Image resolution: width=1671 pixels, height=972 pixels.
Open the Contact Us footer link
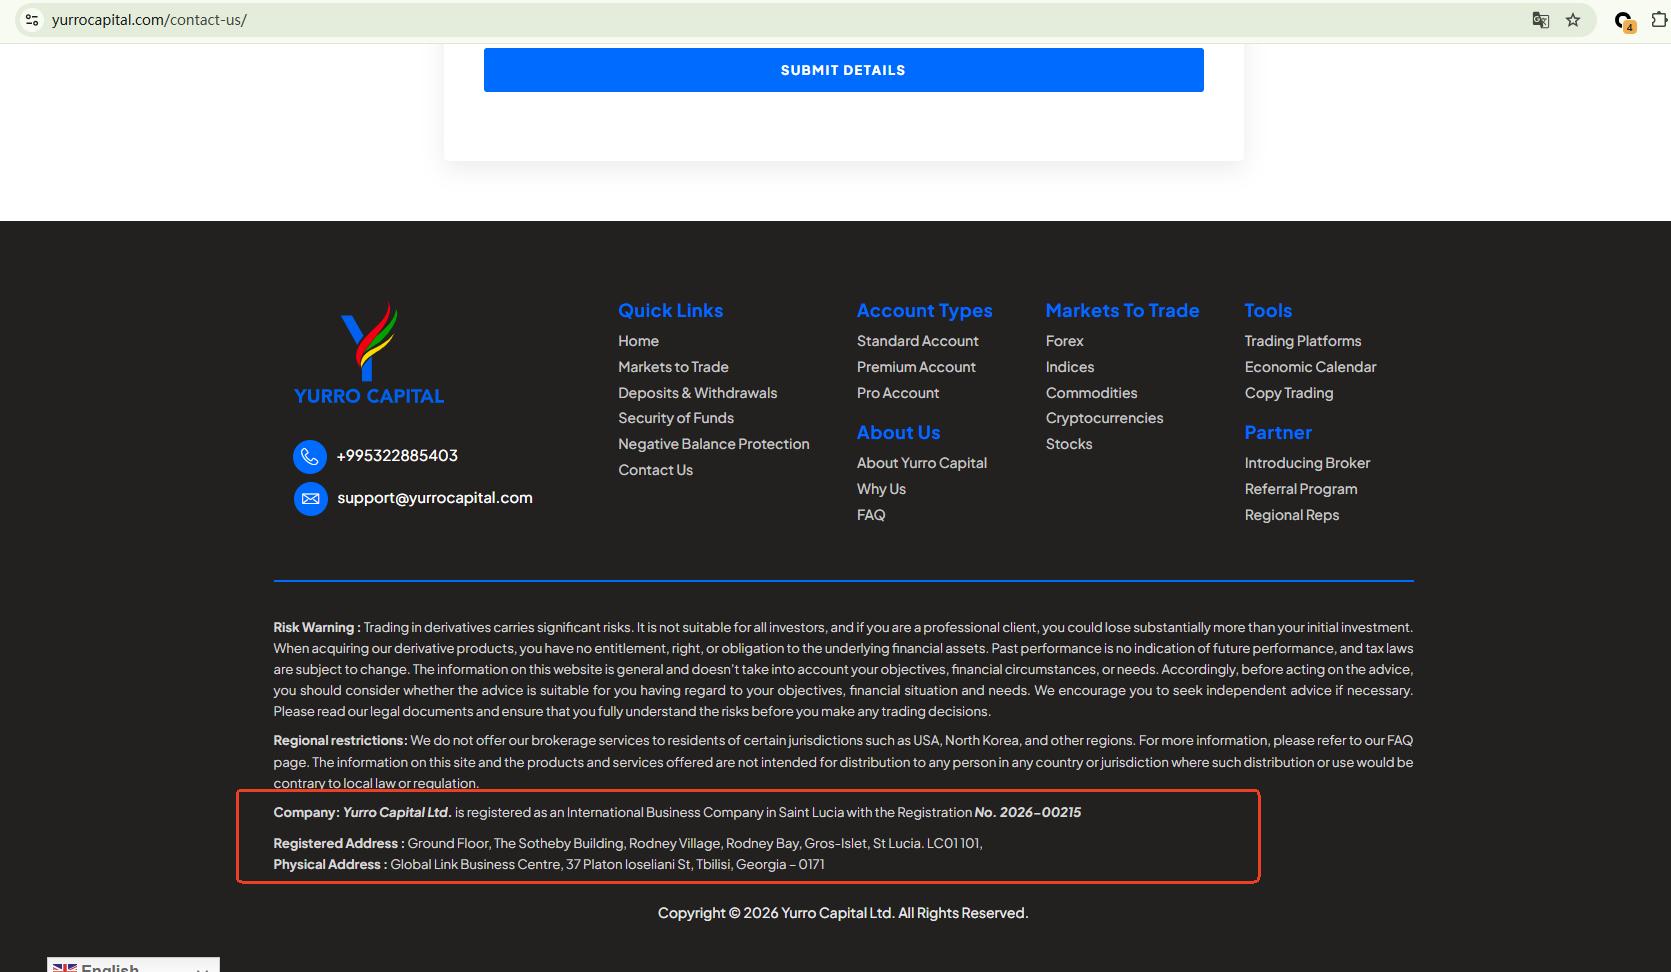point(655,470)
